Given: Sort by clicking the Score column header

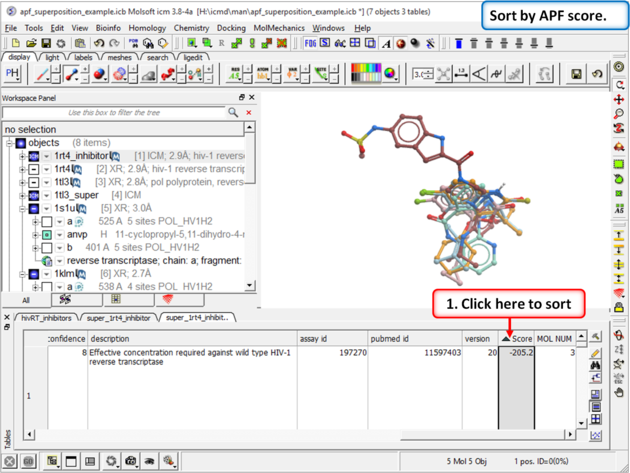Looking at the screenshot, I should (517, 339).
